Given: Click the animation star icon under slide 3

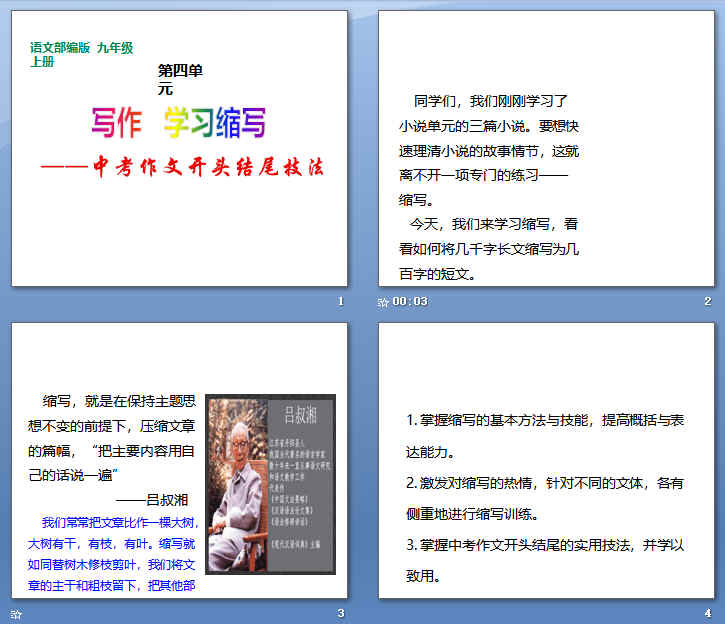Looking at the screenshot, I should click(x=16, y=613).
